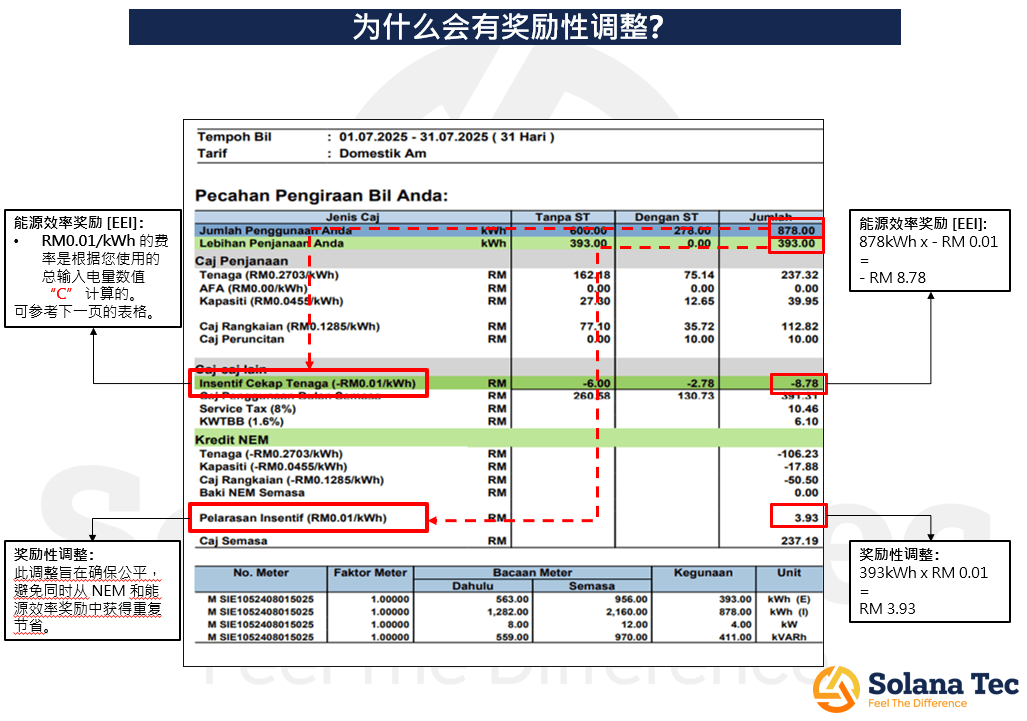The width and height of the screenshot is (1027, 721).
Task: Click the adjustment calculation box showing 393kWh
Action: pyautogui.click(x=929, y=581)
